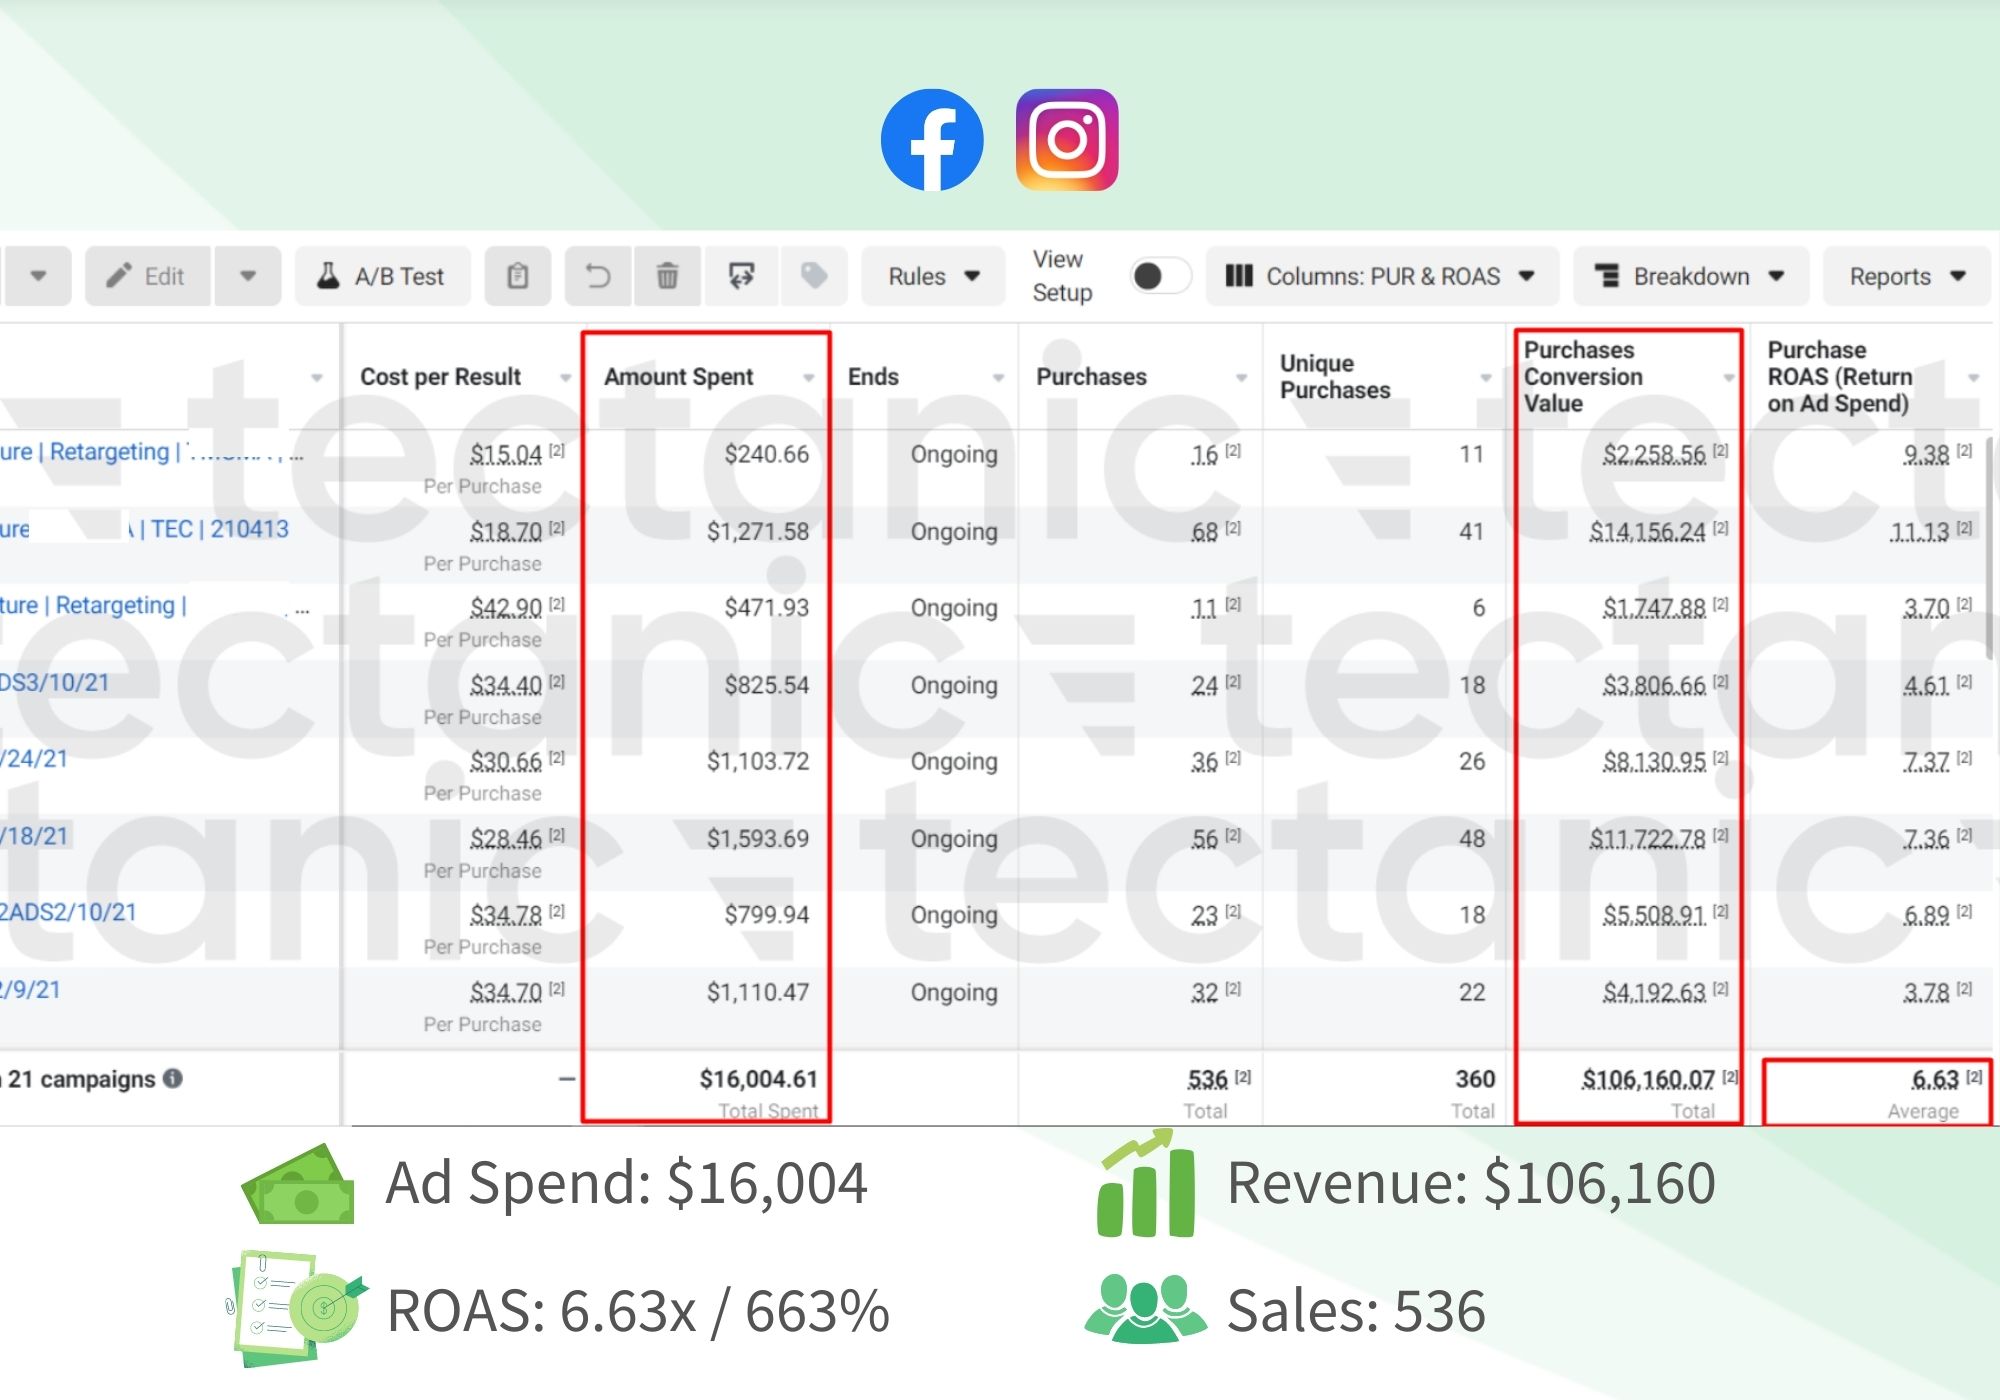Click the Instagram logo icon

click(1067, 140)
